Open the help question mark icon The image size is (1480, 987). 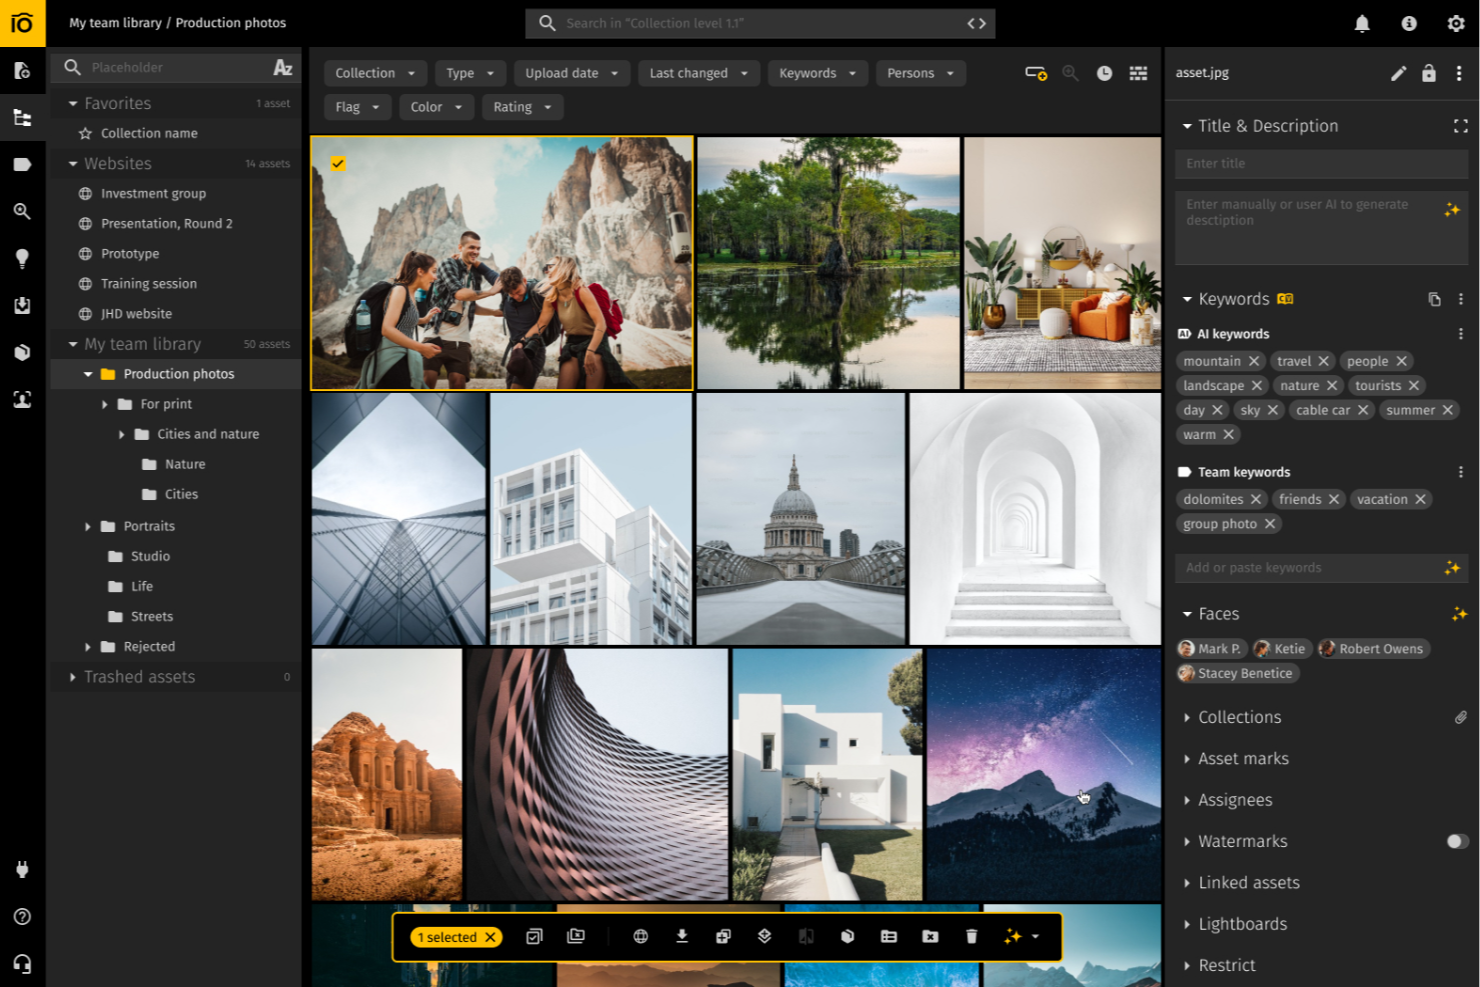22,916
